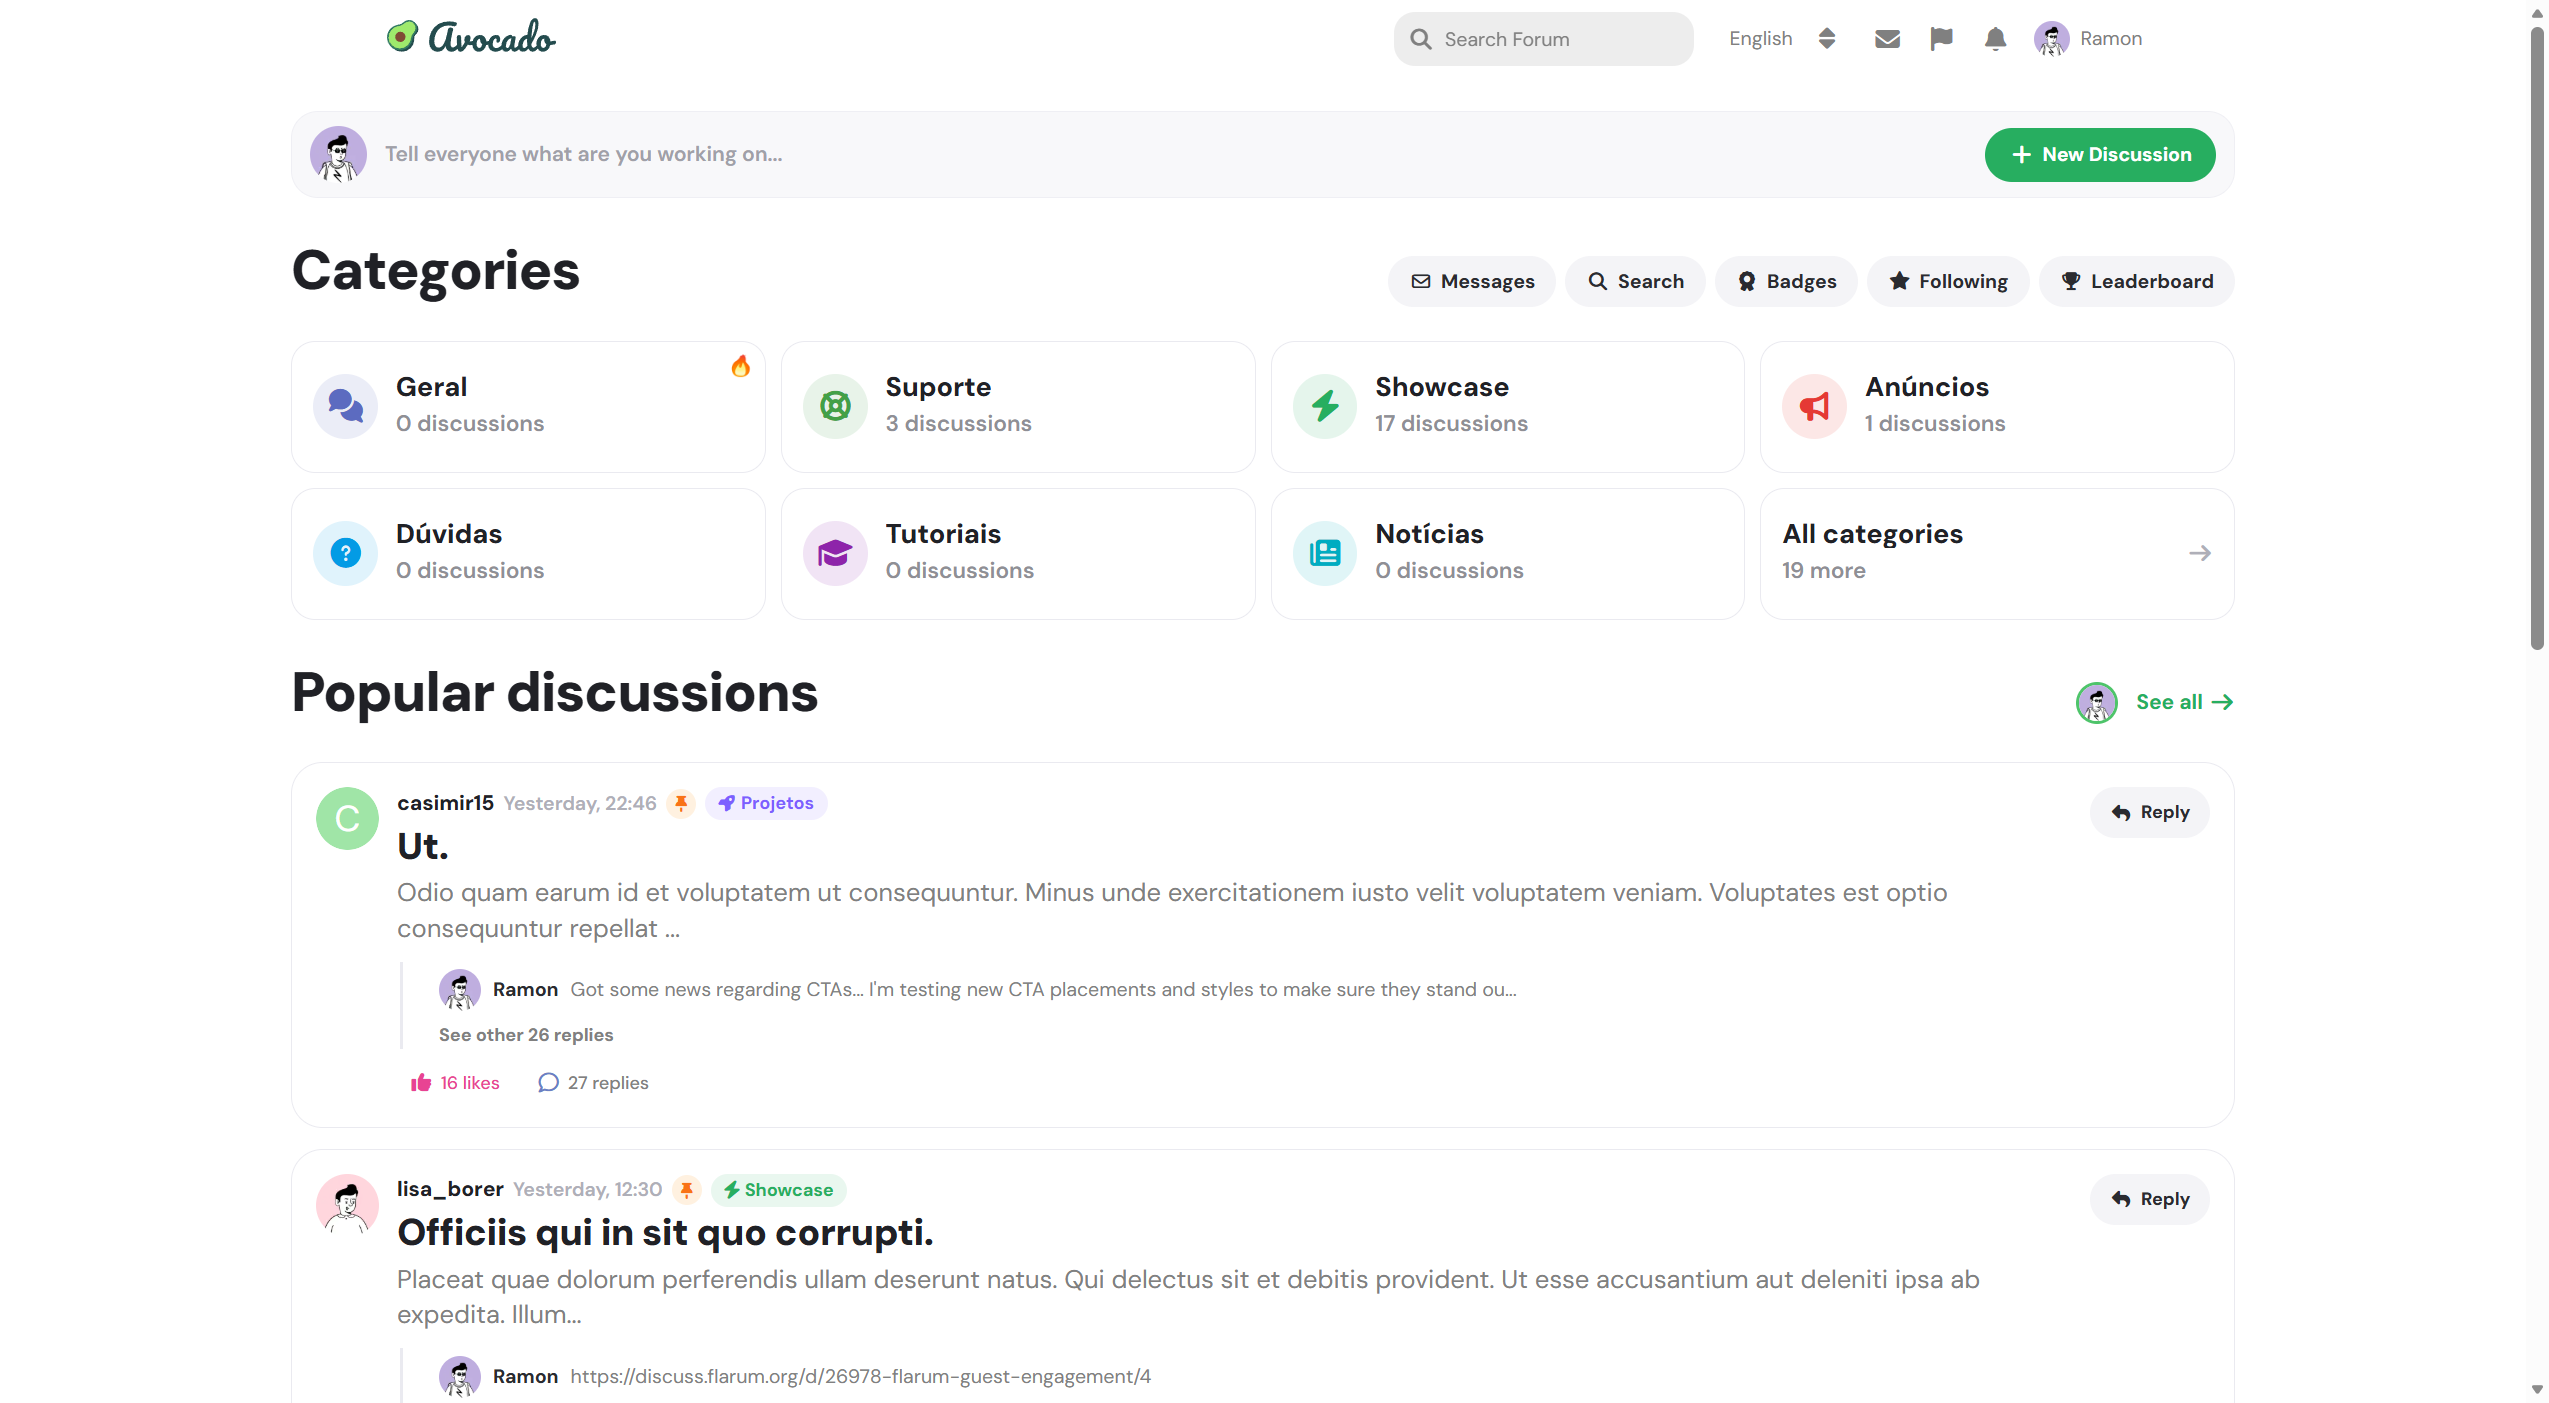
Task: Open the Projetos tag
Action: (x=766, y=803)
